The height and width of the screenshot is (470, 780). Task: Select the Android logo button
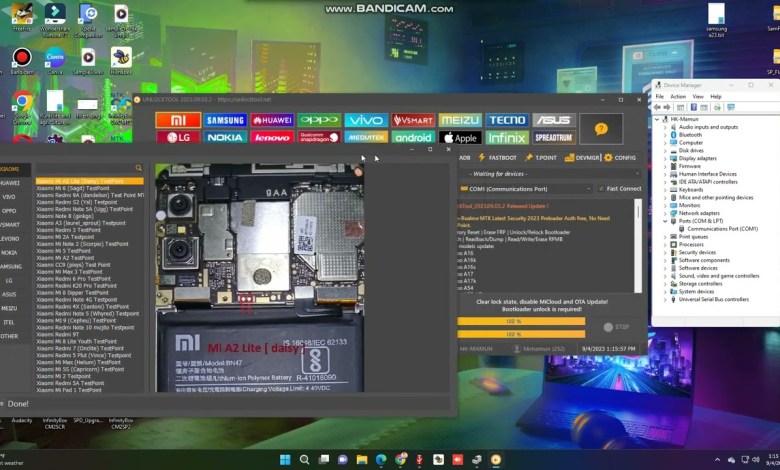(413, 137)
